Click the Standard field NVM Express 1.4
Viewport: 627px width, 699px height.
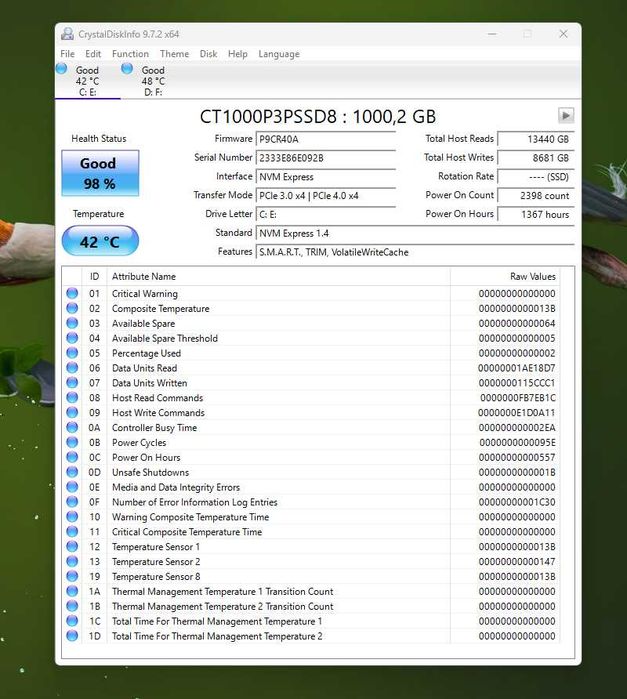click(x=415, y=233)
